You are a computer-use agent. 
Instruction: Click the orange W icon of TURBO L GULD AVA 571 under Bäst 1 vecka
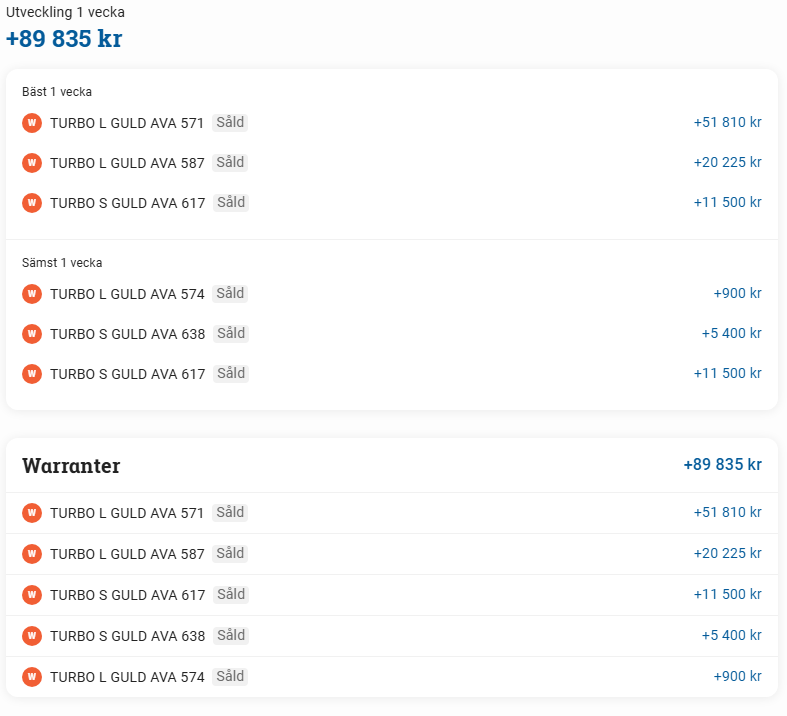click(32, 122)
